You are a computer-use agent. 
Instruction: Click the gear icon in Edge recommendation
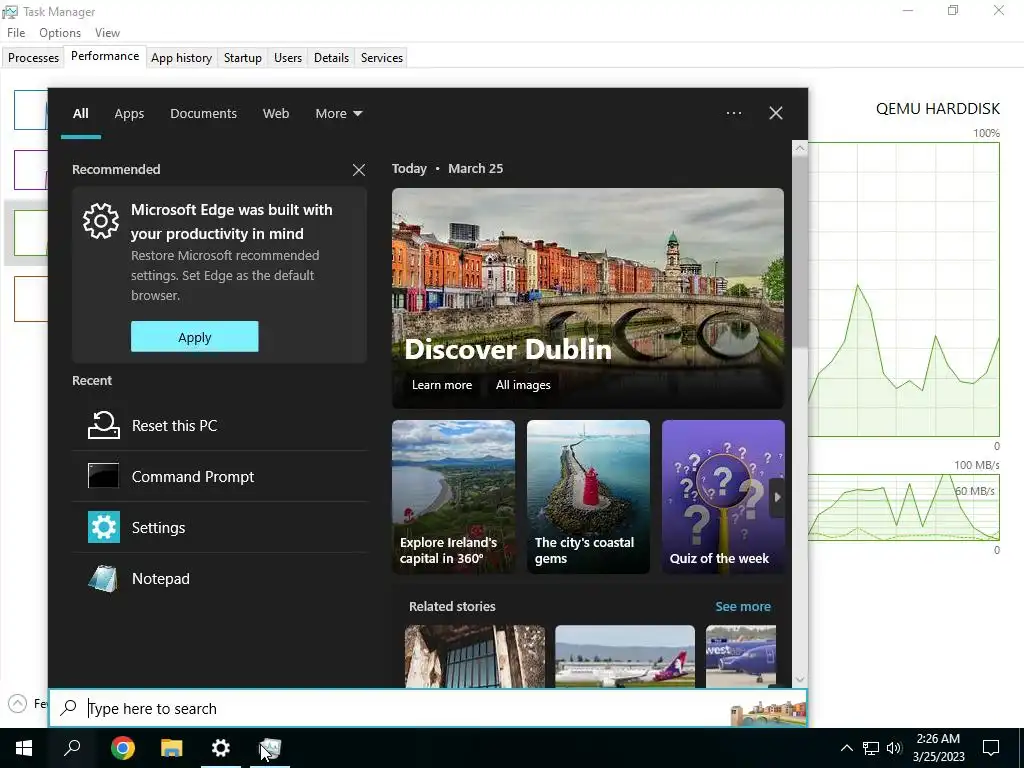101,221
